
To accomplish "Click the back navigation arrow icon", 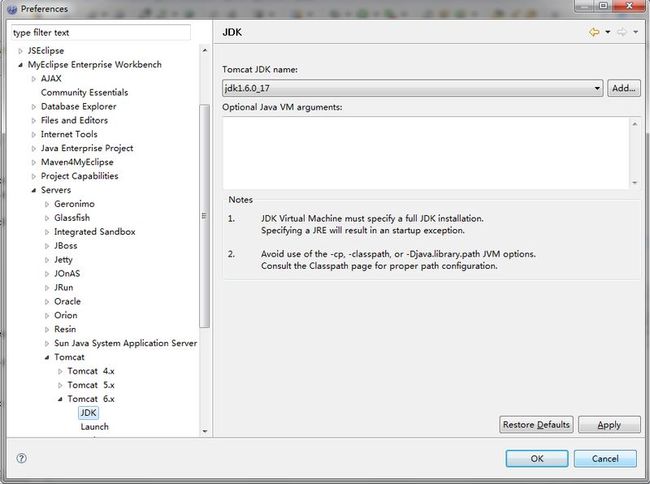I will pyautogui.click(x=594, y=32).
